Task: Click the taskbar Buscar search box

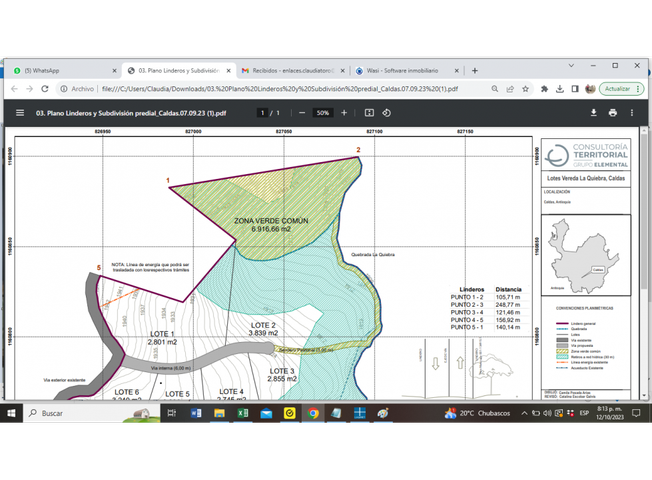Action: coord(92,413)
